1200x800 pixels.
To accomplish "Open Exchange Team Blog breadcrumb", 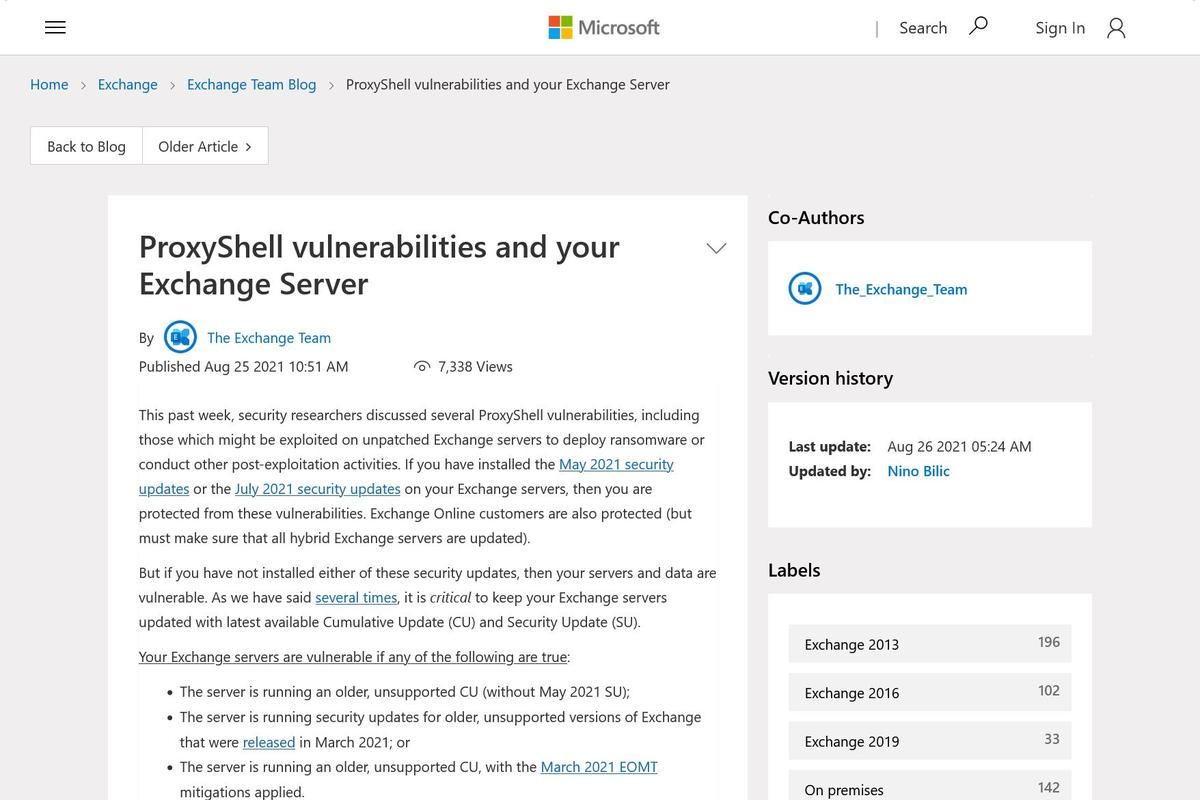I will (252, 84).
